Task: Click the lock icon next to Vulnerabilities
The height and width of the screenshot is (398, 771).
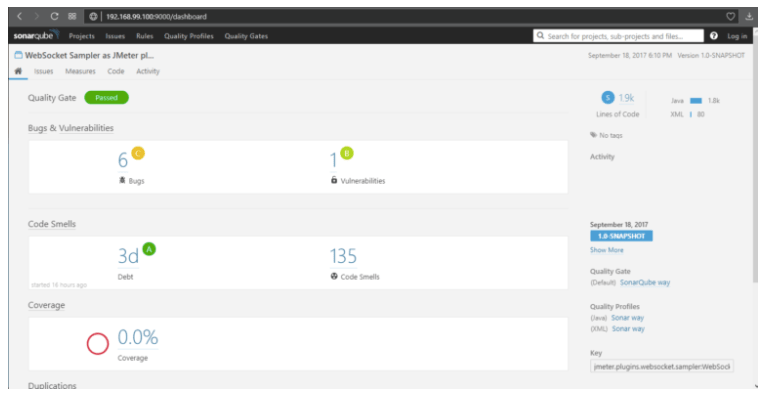Action: [334, 180]
